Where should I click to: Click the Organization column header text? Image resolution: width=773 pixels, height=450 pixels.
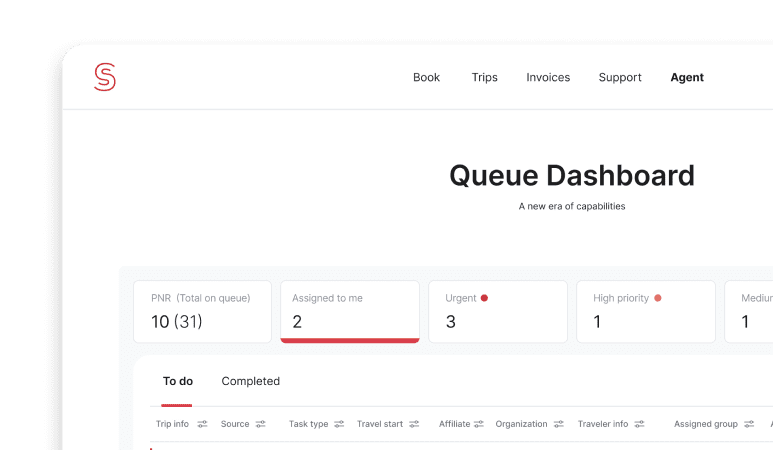click(522, 424)
